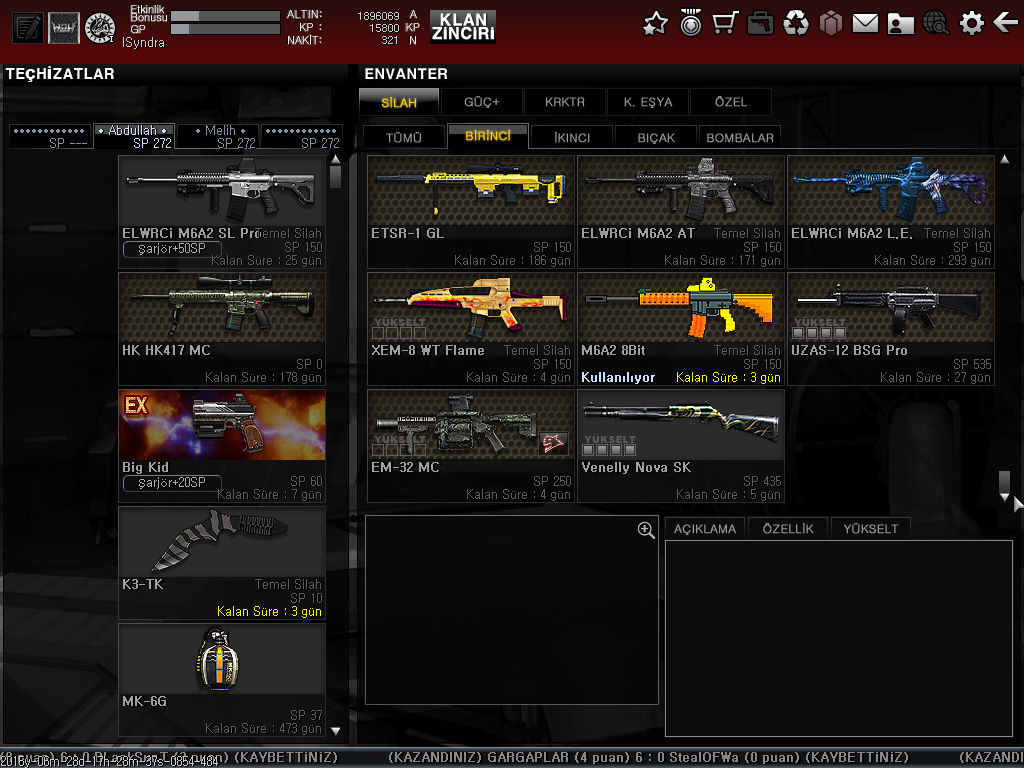Click the ALTIN value 1896069
This screenshot has height=768, width=1024.
(x=378, y=16)
